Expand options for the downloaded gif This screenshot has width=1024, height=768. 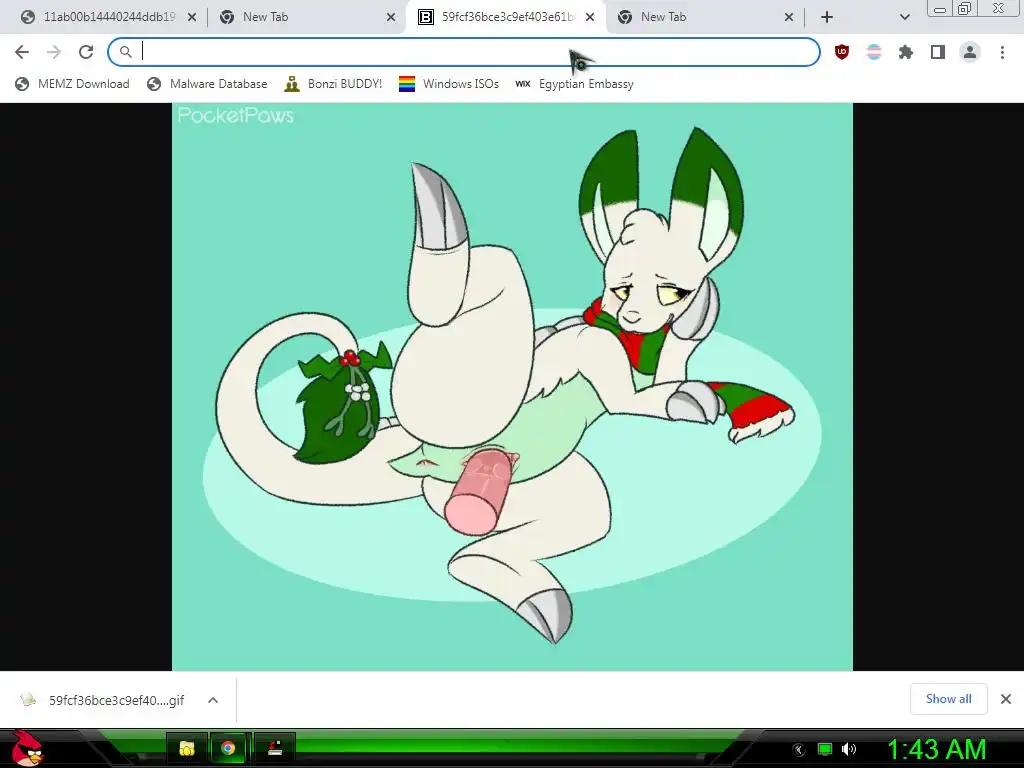pos(213,700)
